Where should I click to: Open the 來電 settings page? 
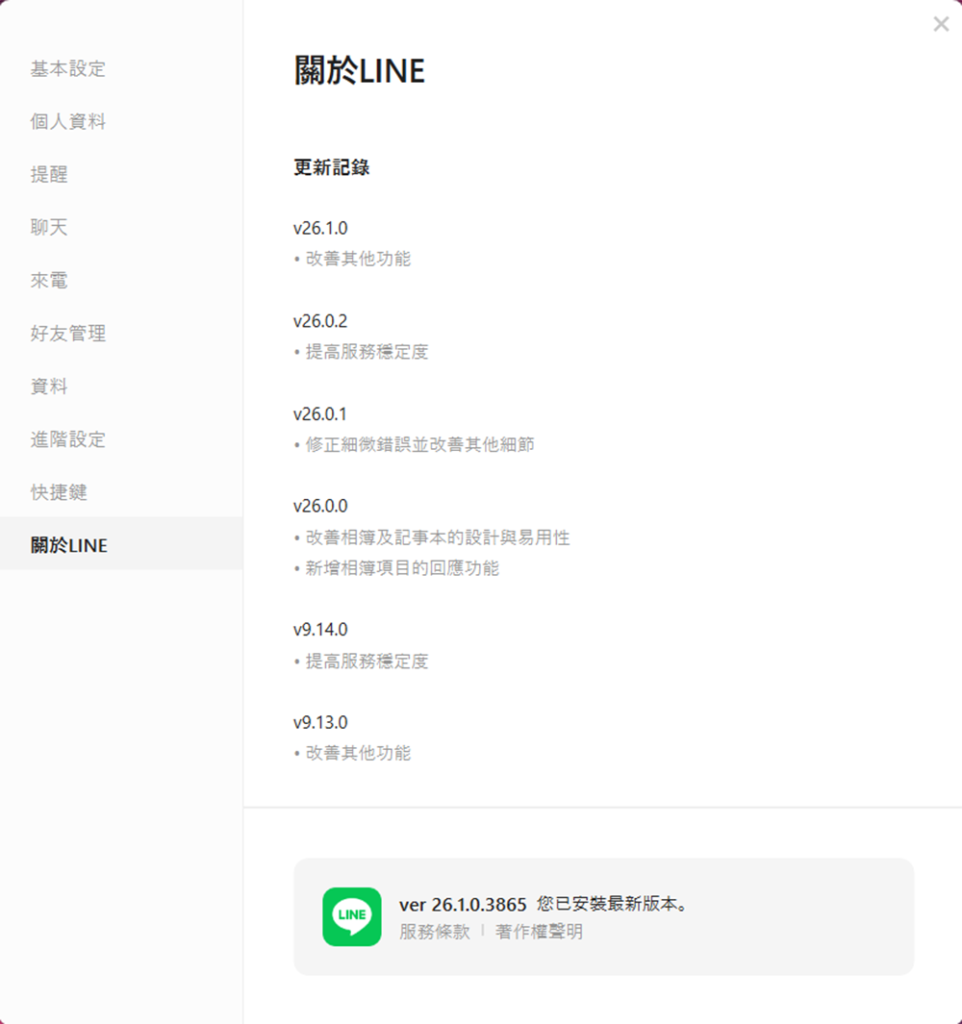point(50,281)
